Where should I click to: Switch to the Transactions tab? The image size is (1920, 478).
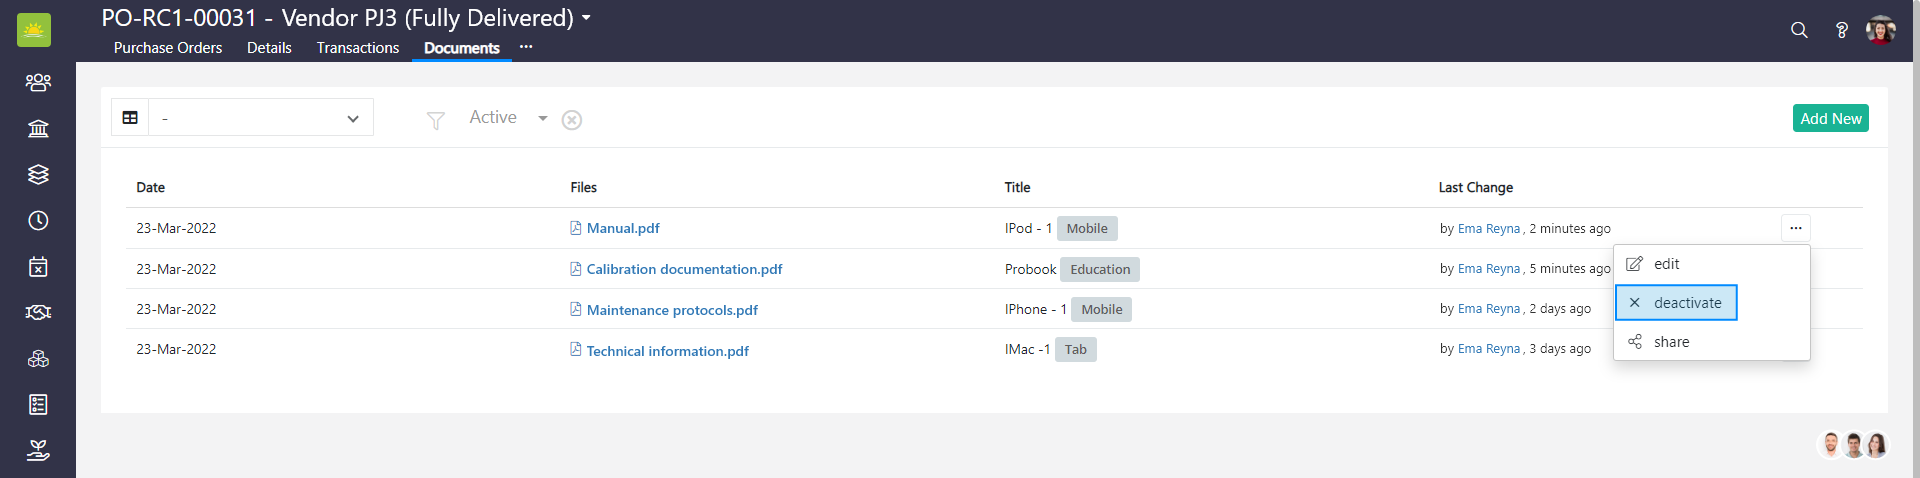(x=357, y=48)
